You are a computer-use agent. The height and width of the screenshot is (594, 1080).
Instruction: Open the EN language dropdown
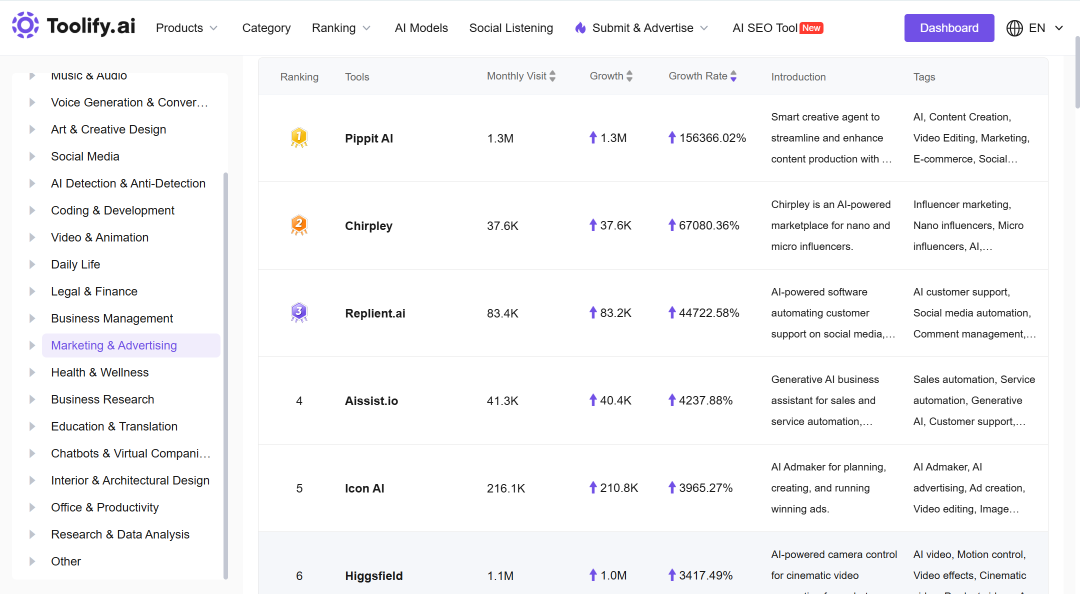tap(1046, 28)
